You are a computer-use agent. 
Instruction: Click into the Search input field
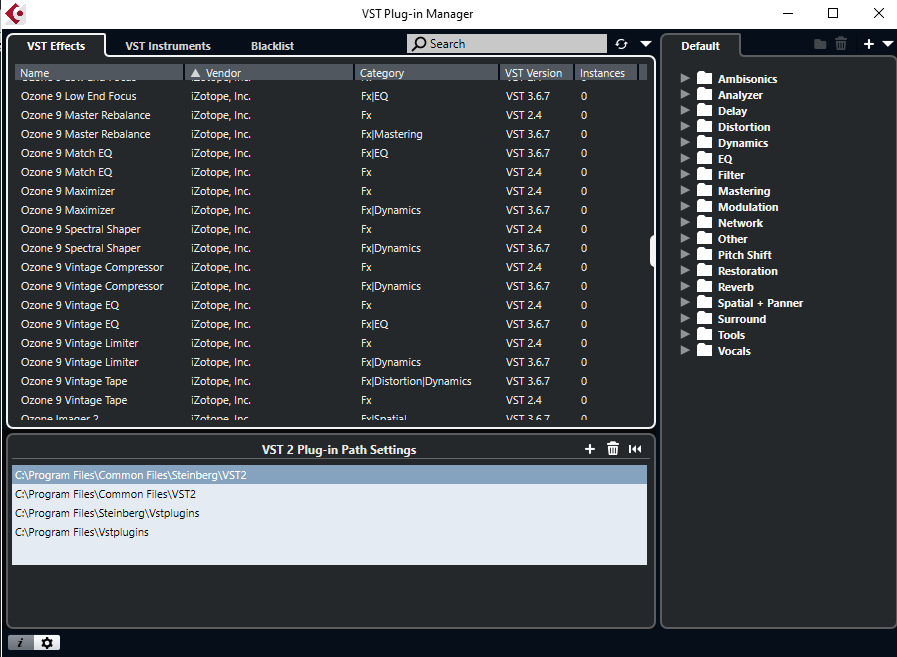pos(507,44)
